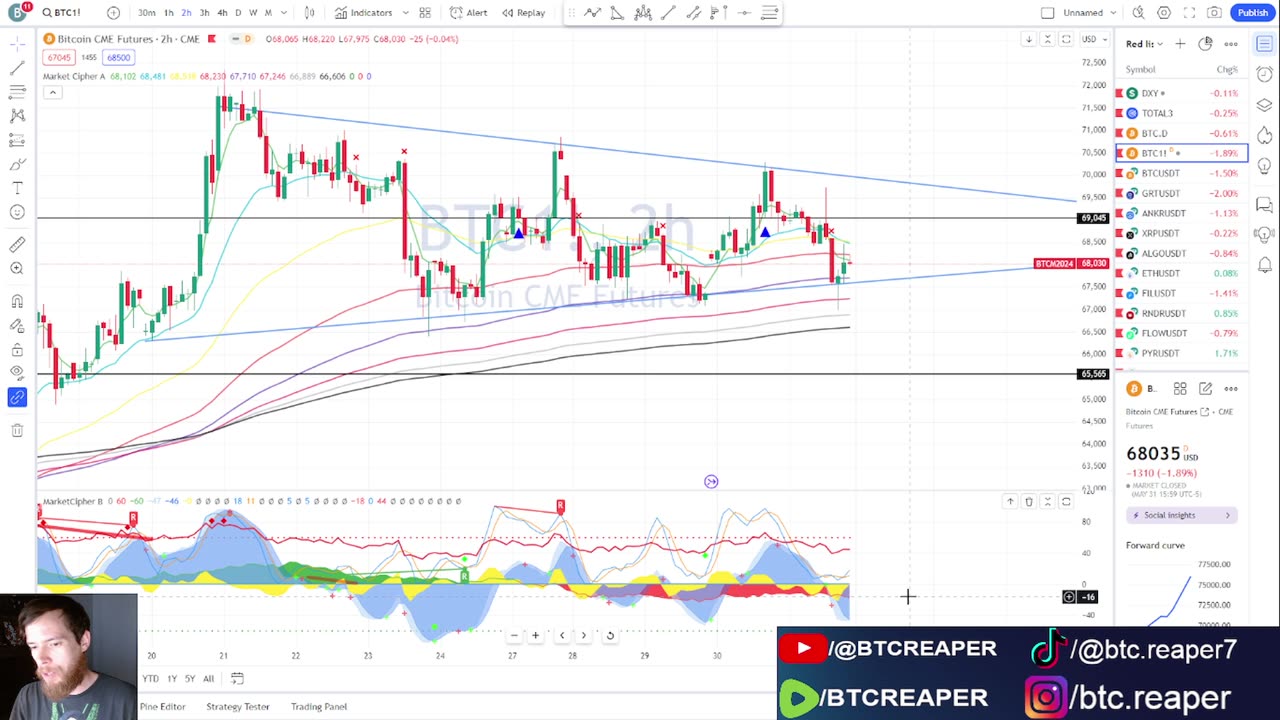Open the Strategy Tester tab
Screen dimensions: 1280x720
(x=238, y=707)
